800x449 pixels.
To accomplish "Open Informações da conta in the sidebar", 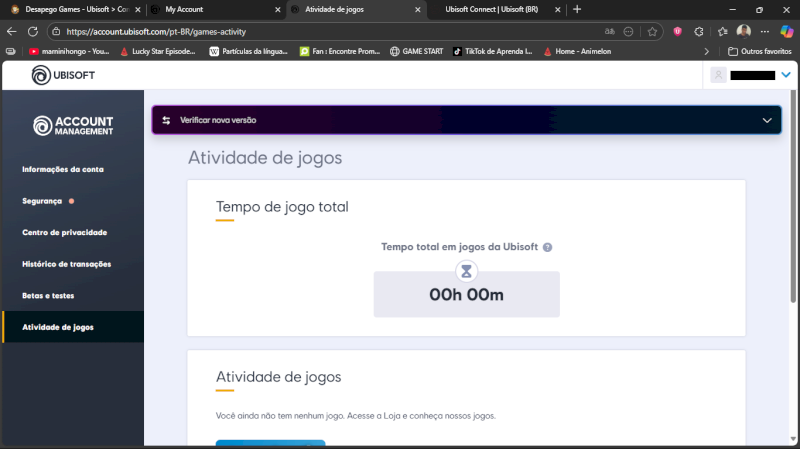I will tap(63, 169).
